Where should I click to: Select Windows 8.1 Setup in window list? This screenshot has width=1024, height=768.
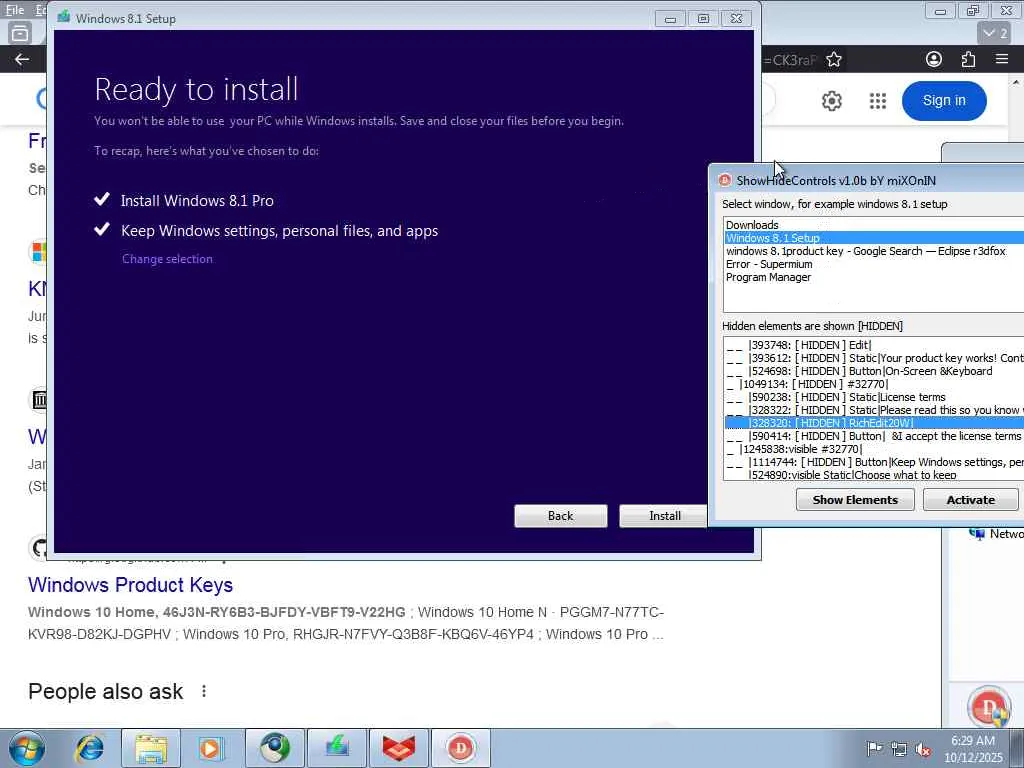click(x=874, y=238)
